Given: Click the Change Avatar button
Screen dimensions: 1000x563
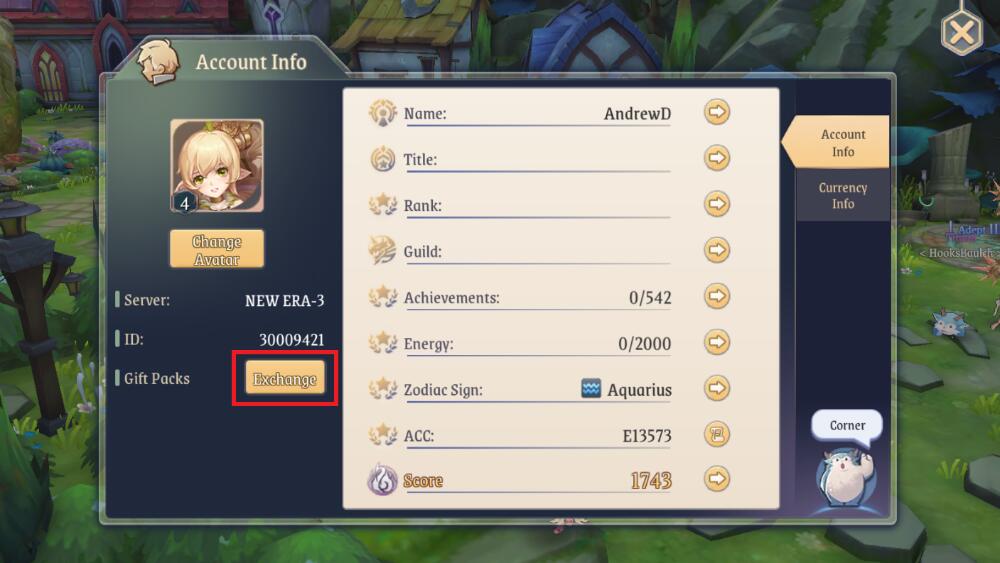Looking at the screenshot, I should point(217,250).
